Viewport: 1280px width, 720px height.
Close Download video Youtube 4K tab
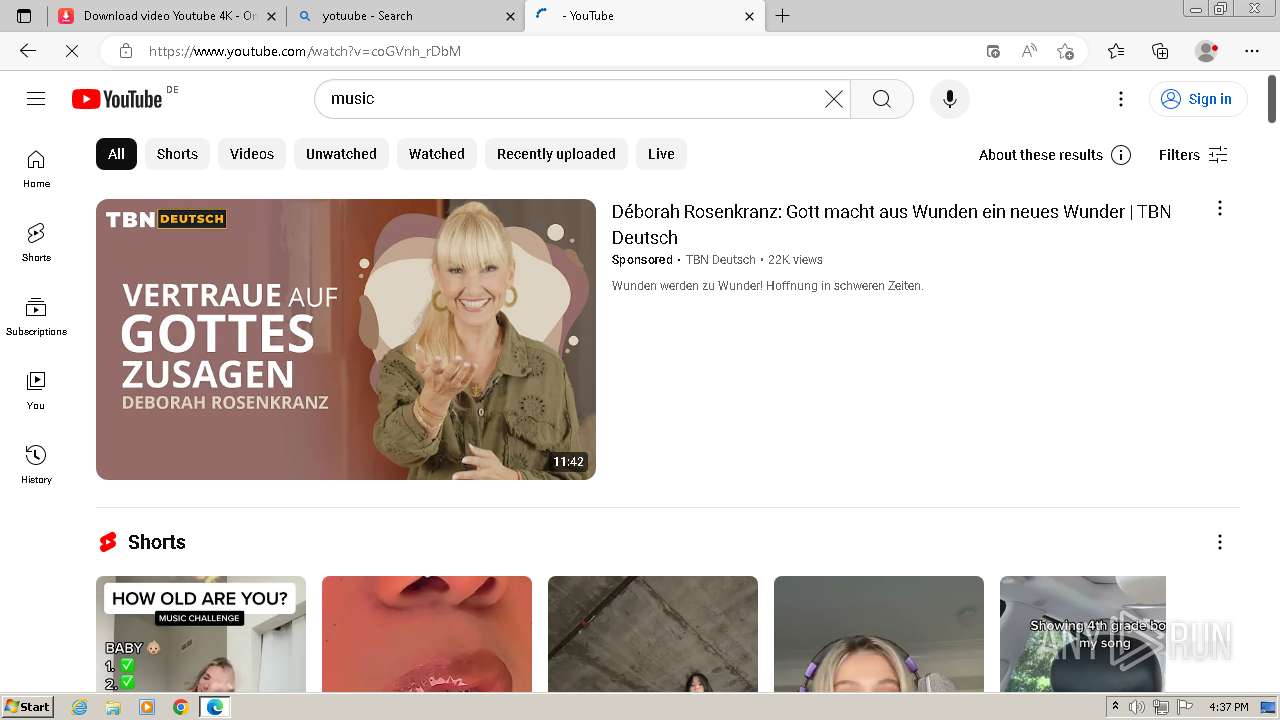pyautogui.click(x=271, y=16)
